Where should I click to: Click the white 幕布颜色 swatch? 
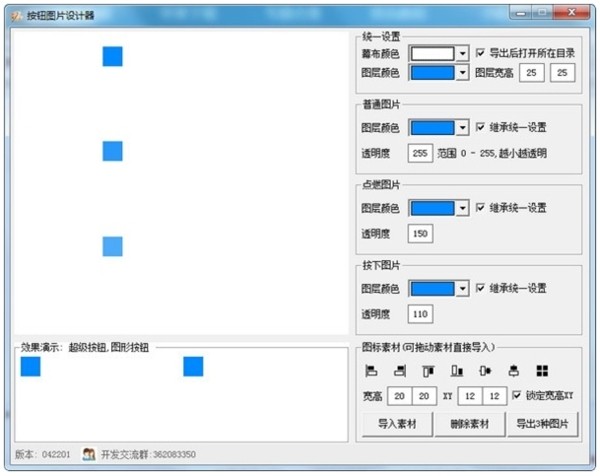coord(433,54)
